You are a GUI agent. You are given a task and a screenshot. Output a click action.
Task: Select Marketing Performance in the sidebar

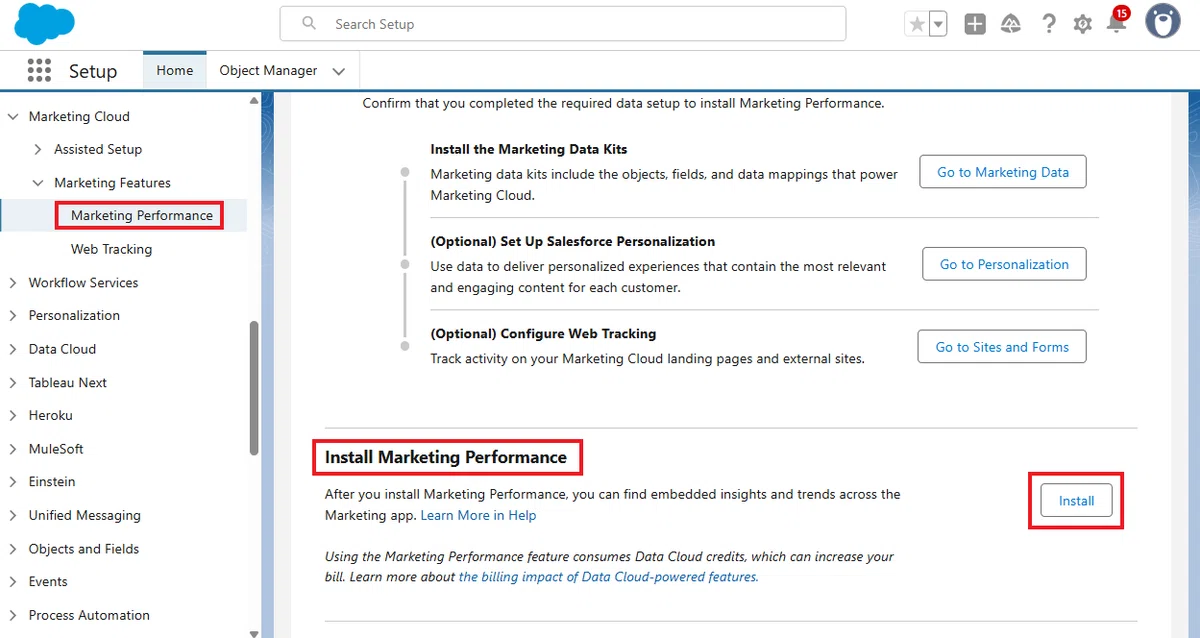[x=142, y=216]
